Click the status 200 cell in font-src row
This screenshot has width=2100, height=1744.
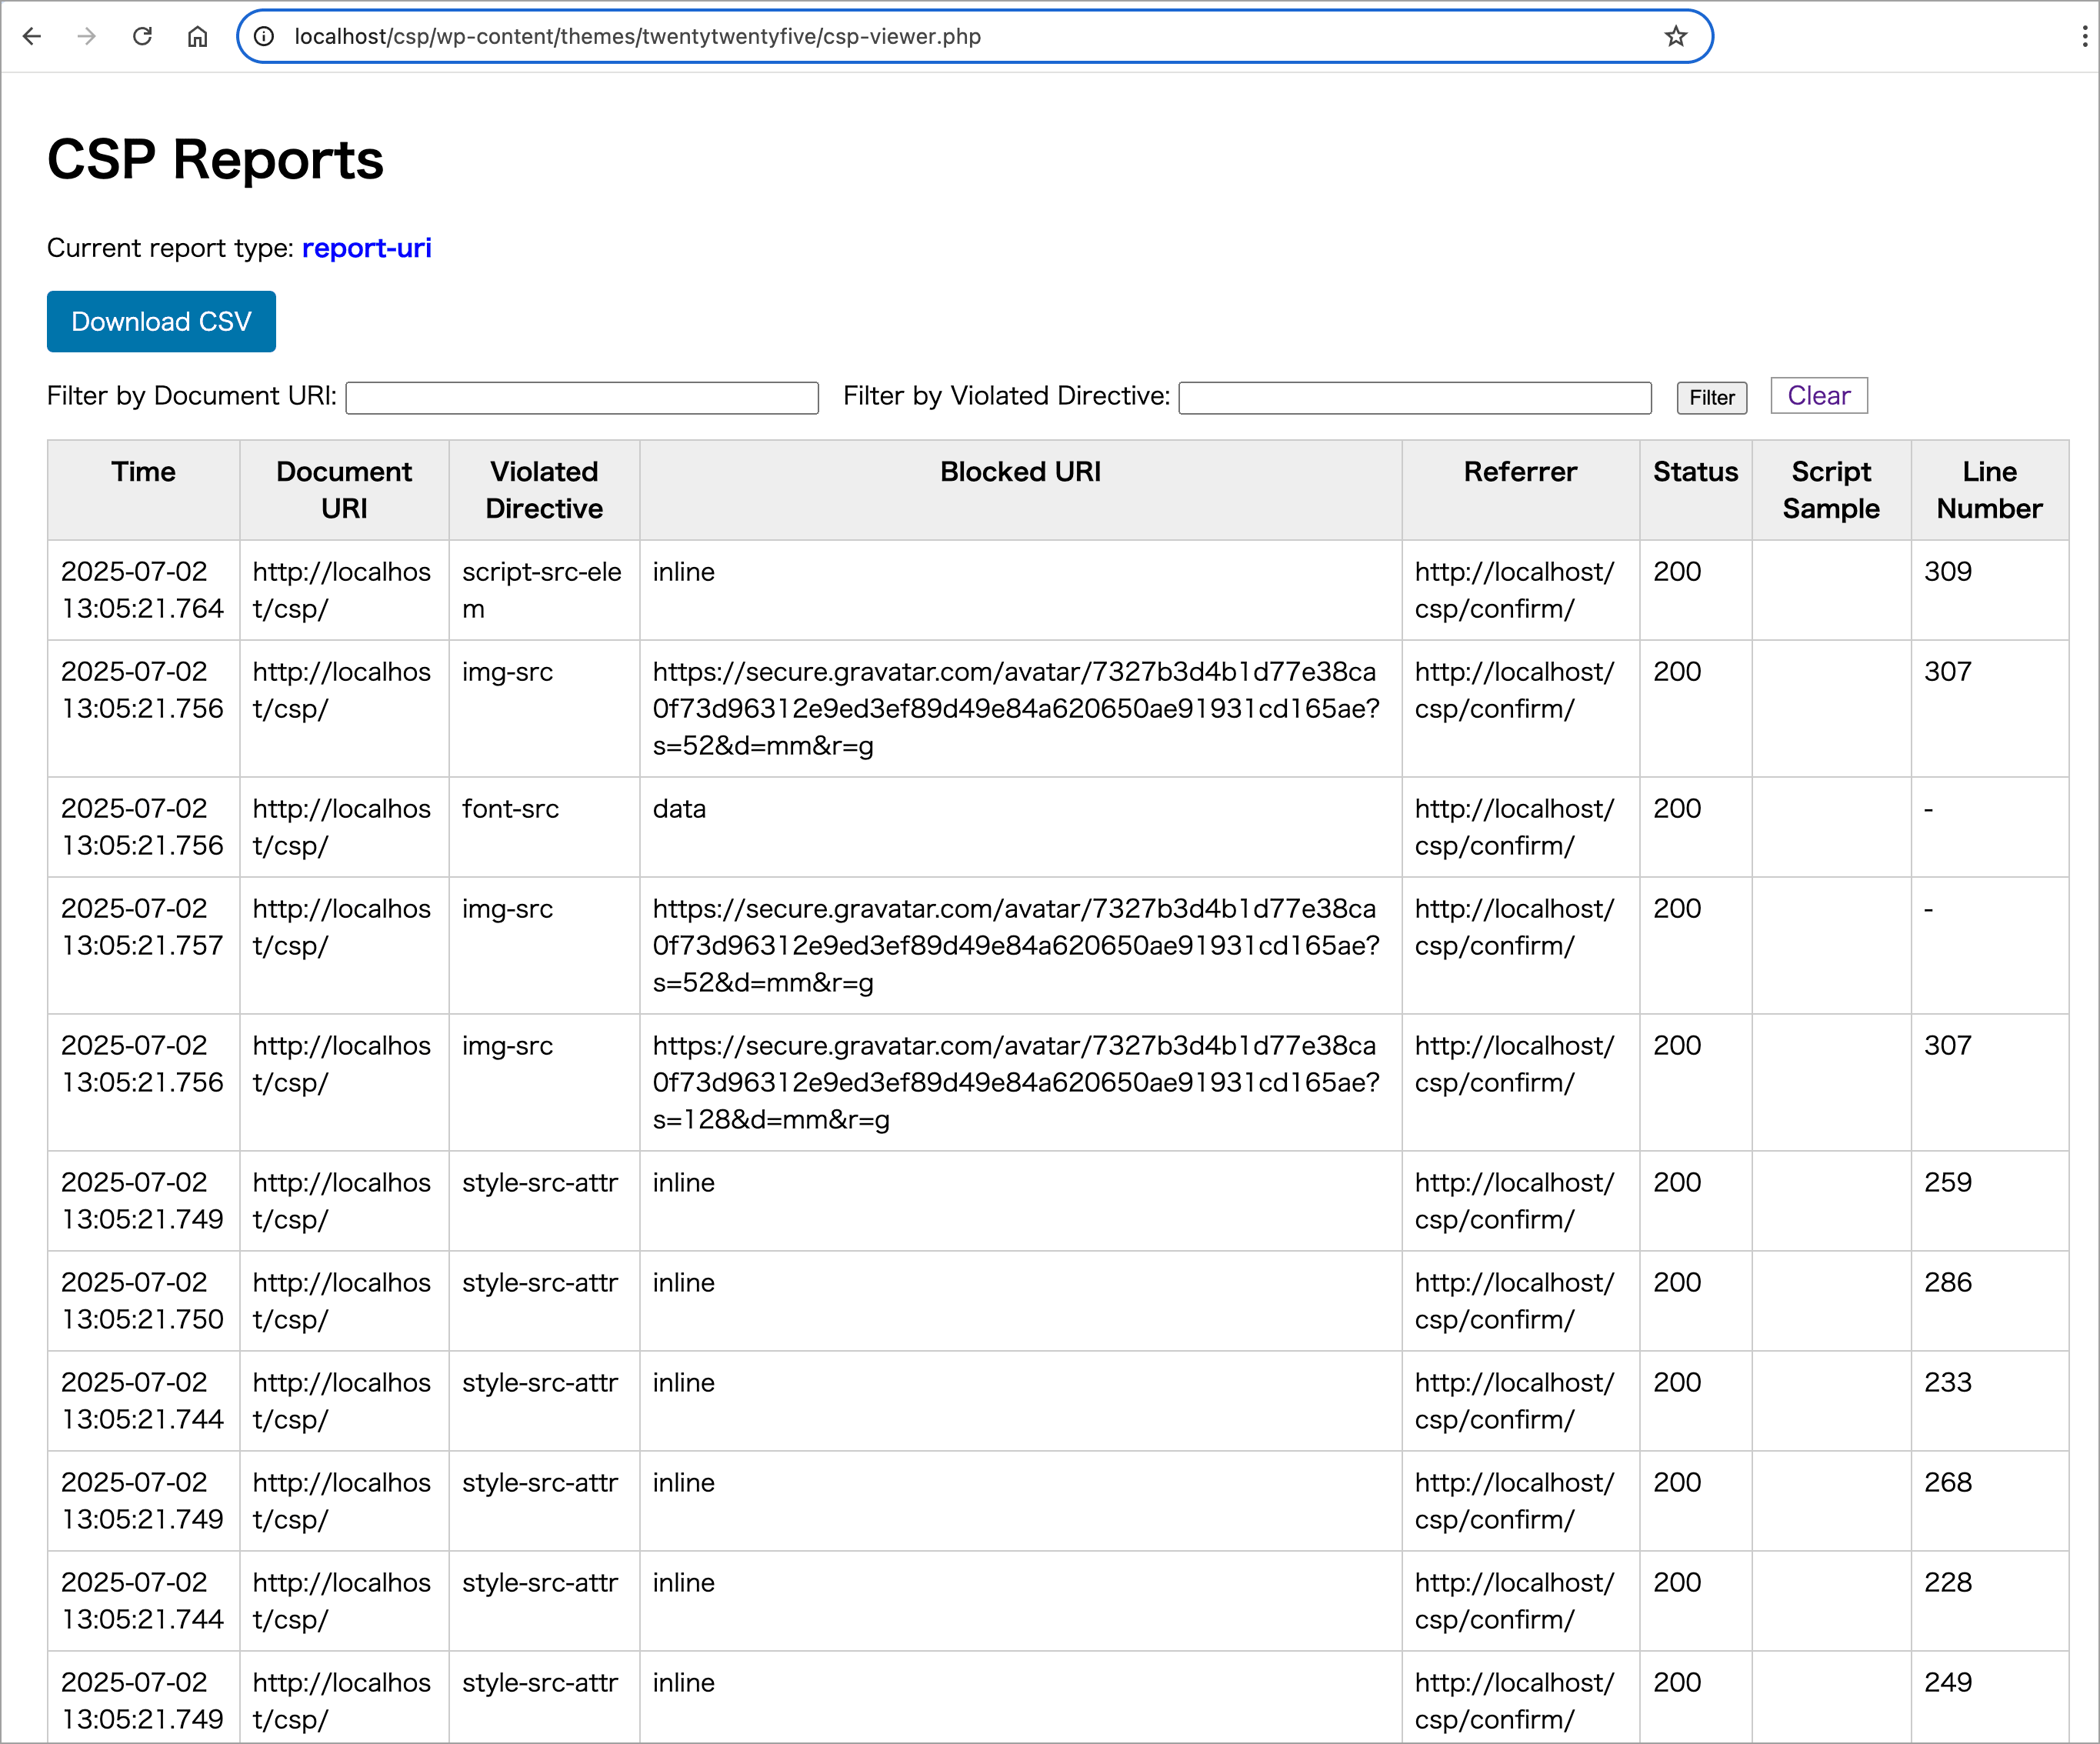click(1696, 827)
